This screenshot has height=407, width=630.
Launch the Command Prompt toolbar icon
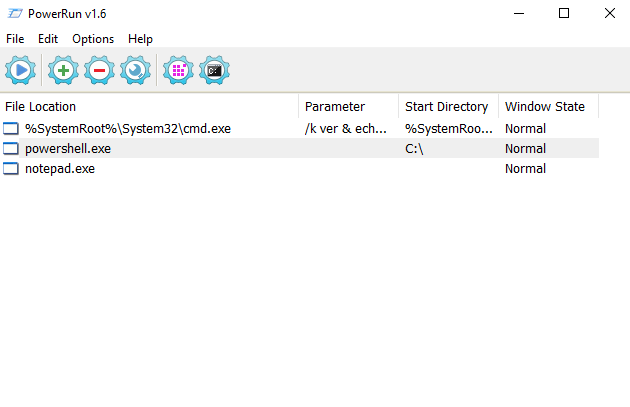pyautogui.click(x=214, y=70)
